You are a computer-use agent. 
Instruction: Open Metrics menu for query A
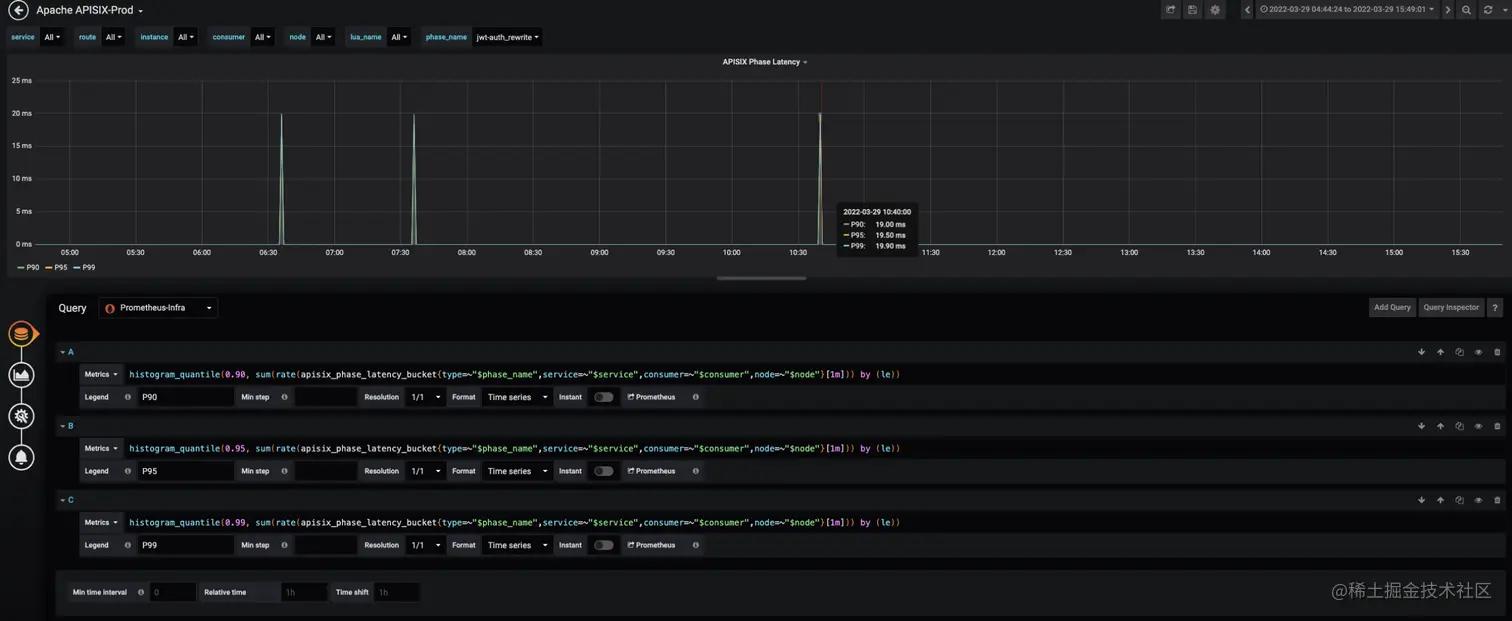pyautogui.click(x=101, y=374)
